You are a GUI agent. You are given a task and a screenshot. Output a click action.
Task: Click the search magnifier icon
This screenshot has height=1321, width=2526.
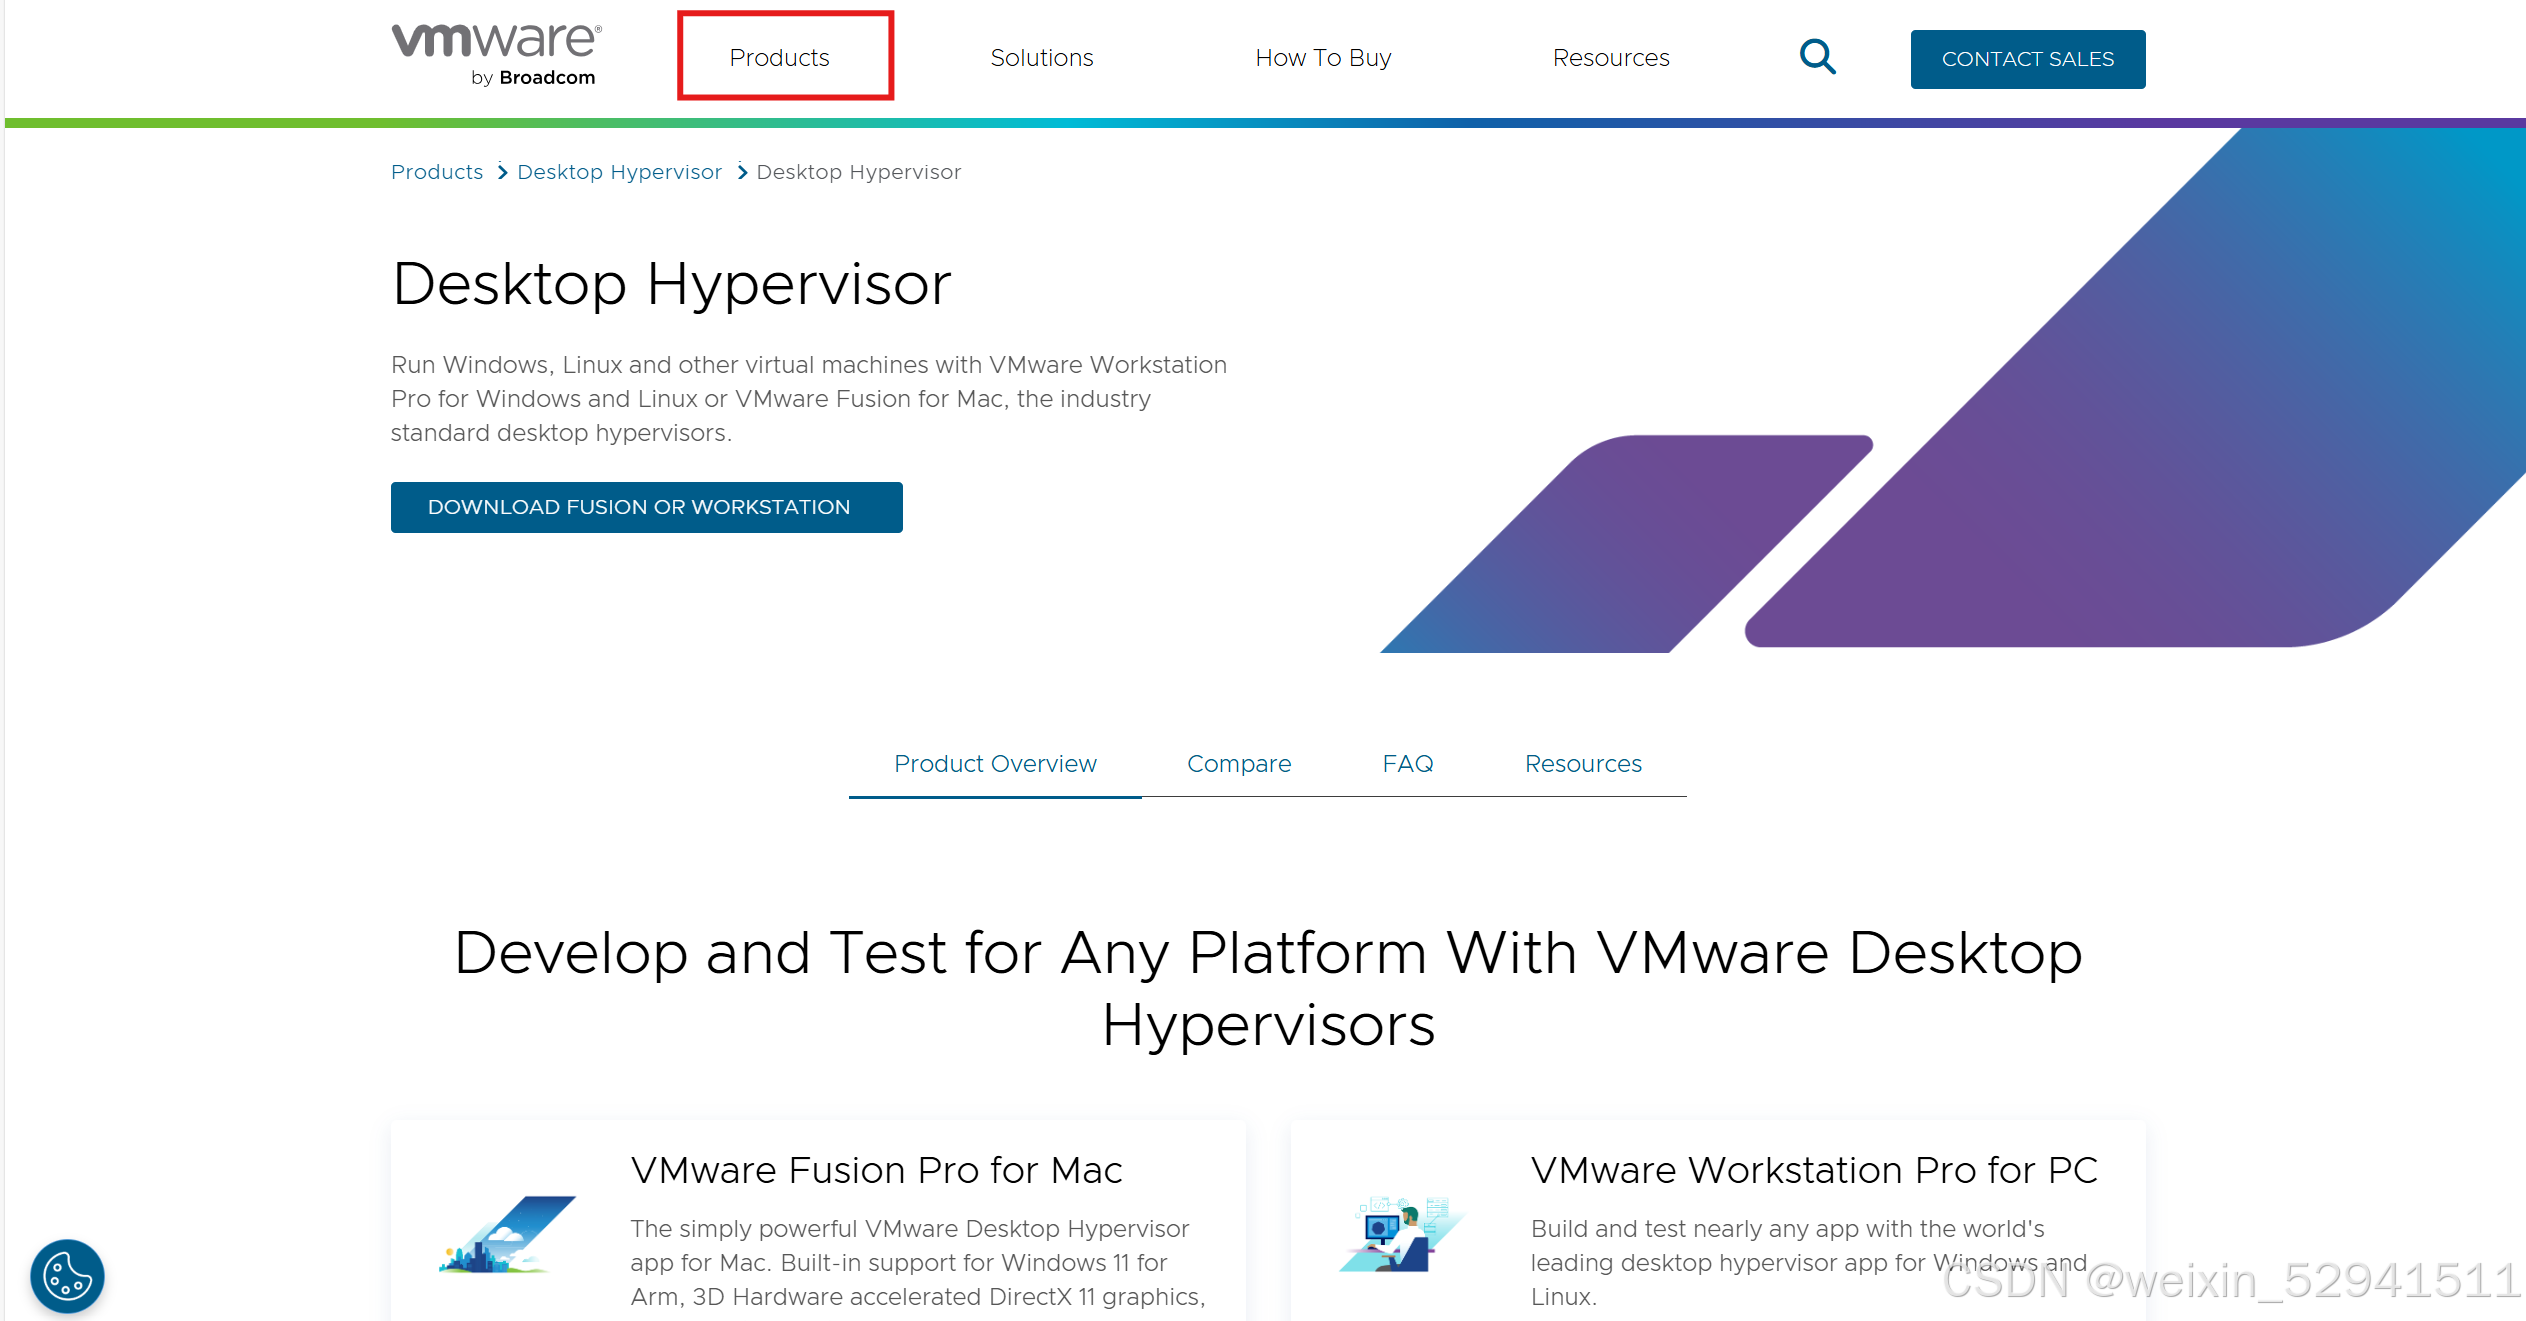click(1817, 57)
